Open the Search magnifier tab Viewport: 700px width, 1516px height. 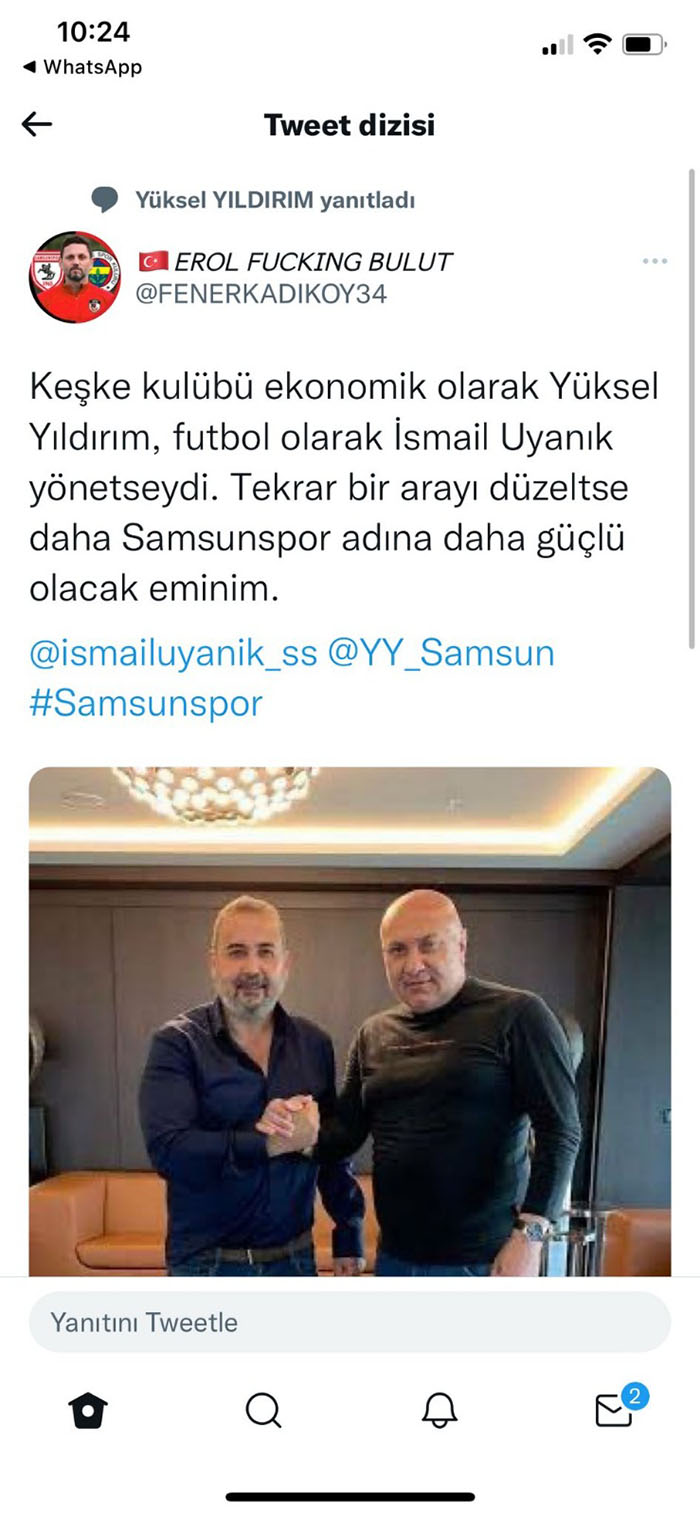coord(263,1411)
